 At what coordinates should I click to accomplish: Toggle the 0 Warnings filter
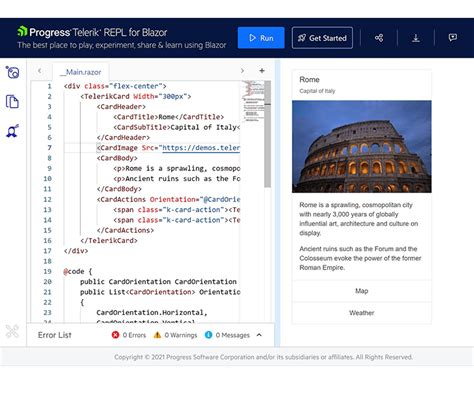[x=175, y=335]
